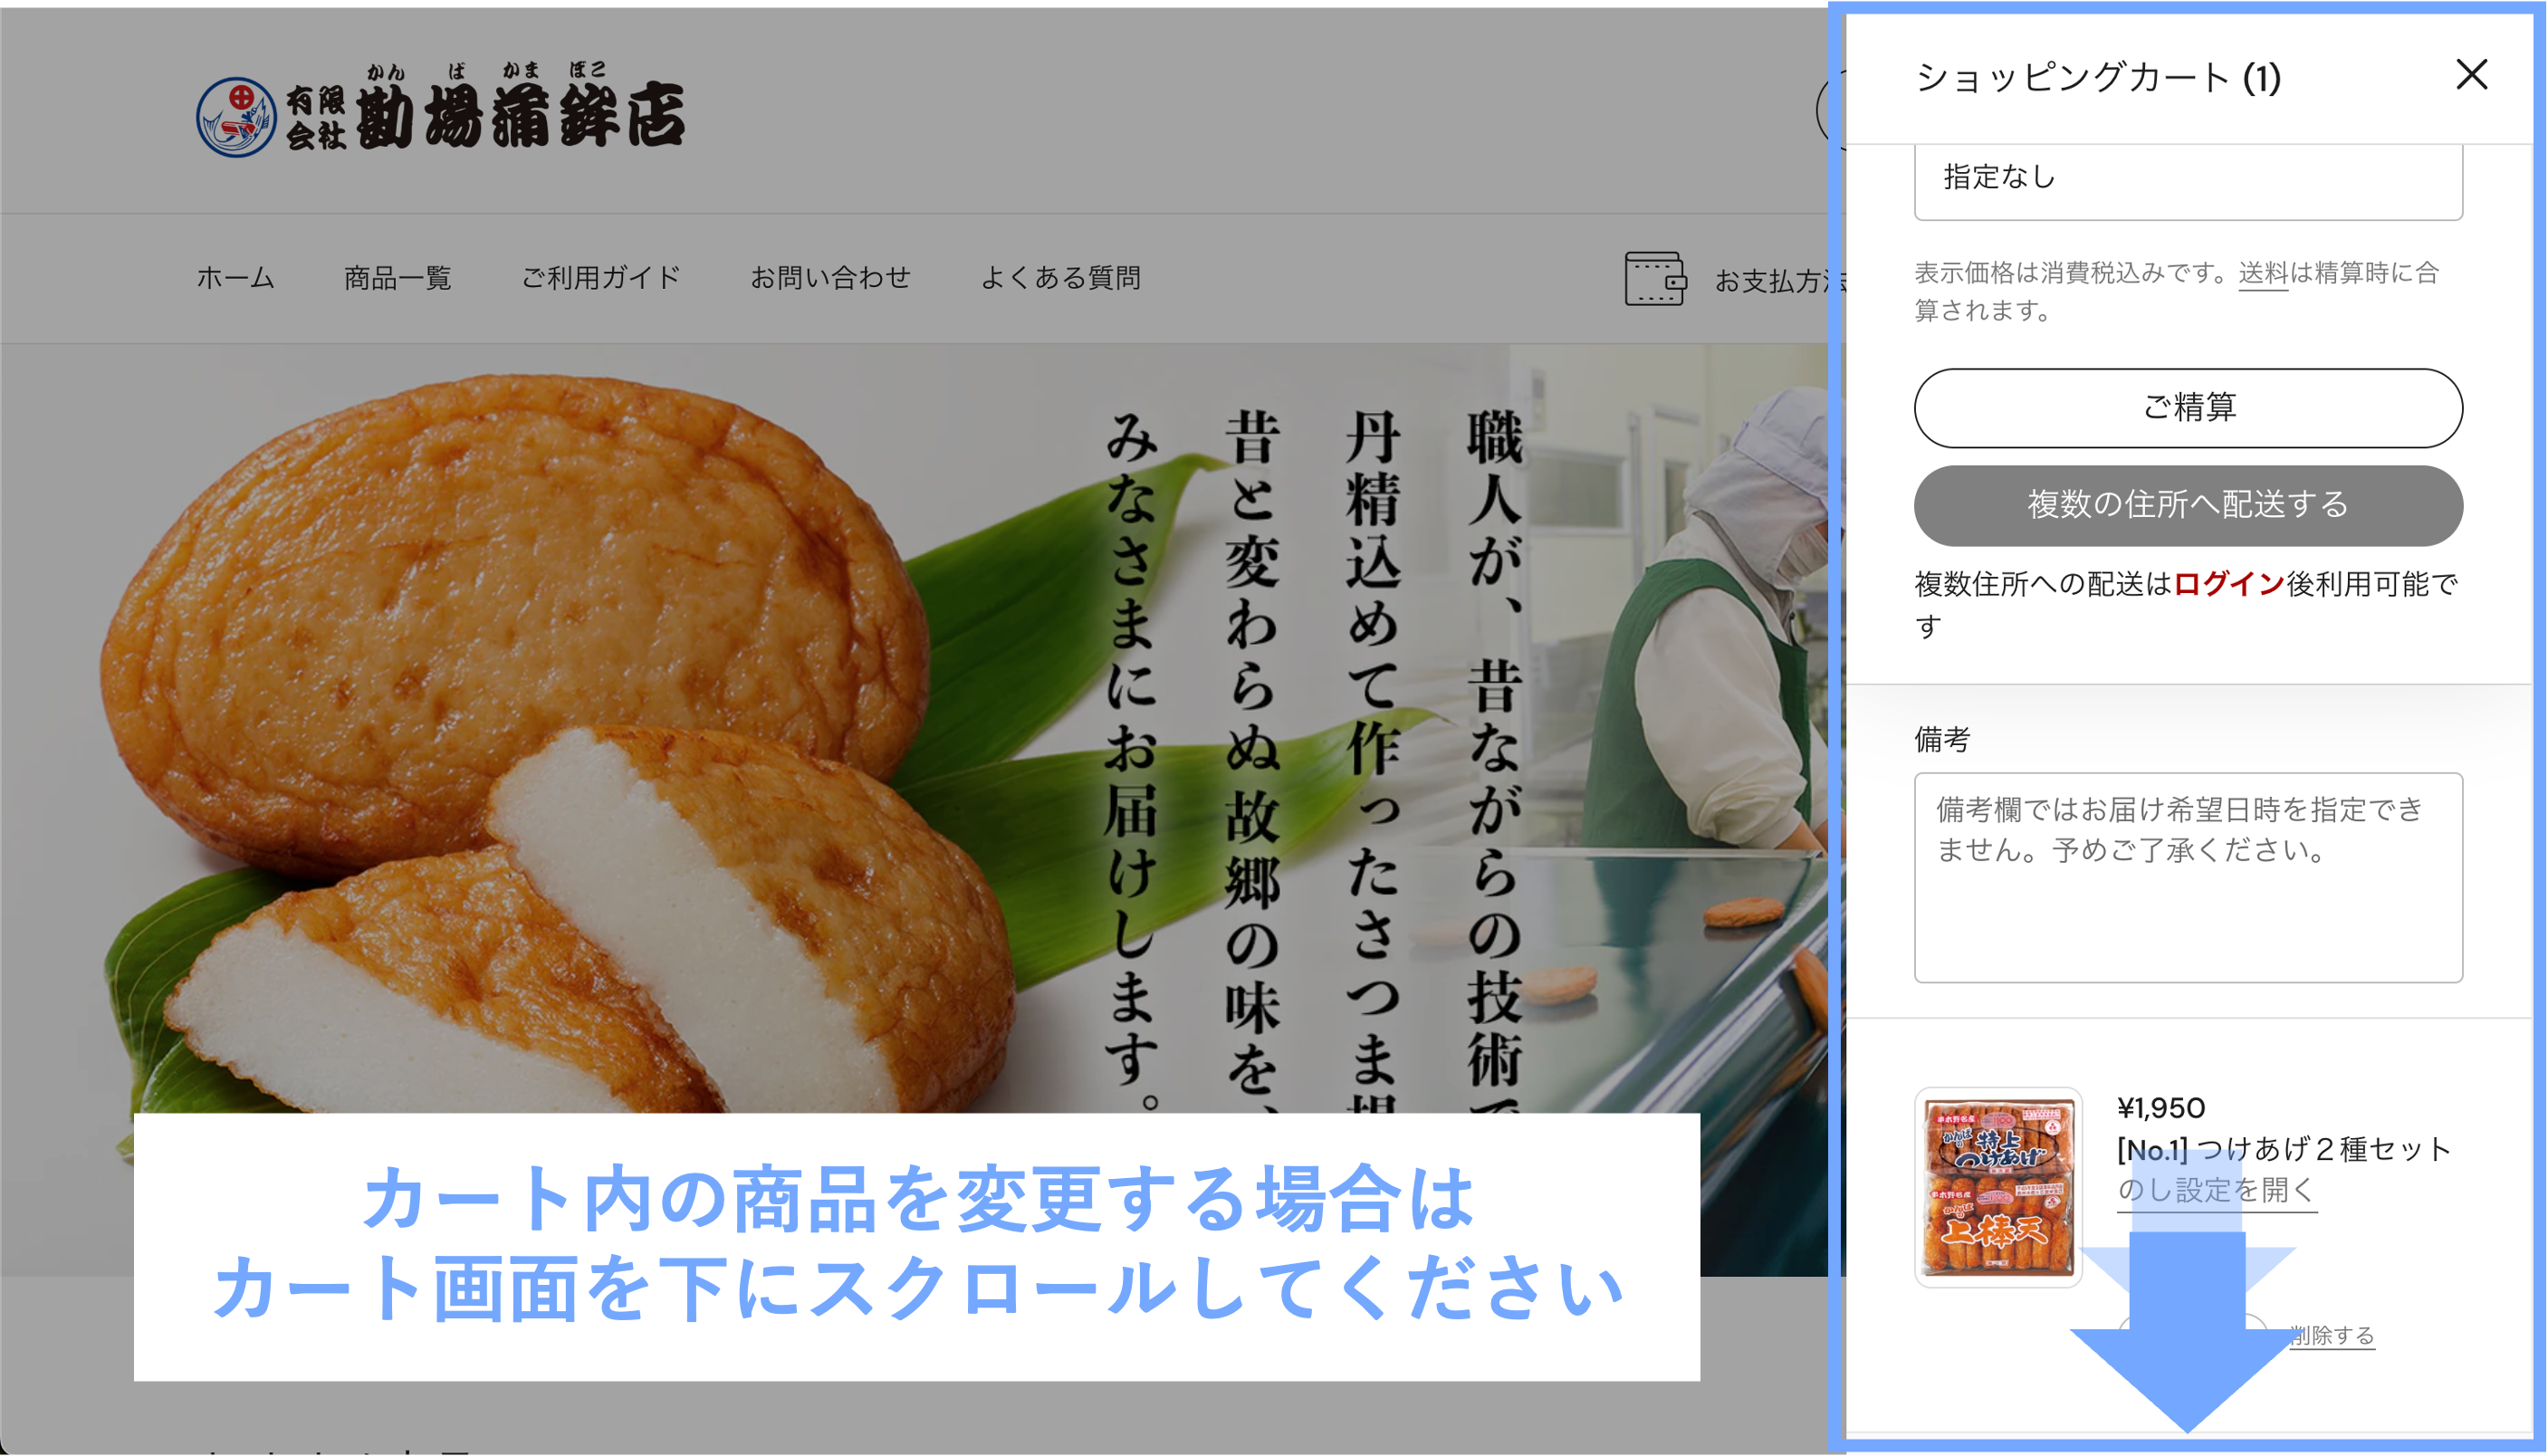Expand the のし設定を開く option

pos(2215,1190)
